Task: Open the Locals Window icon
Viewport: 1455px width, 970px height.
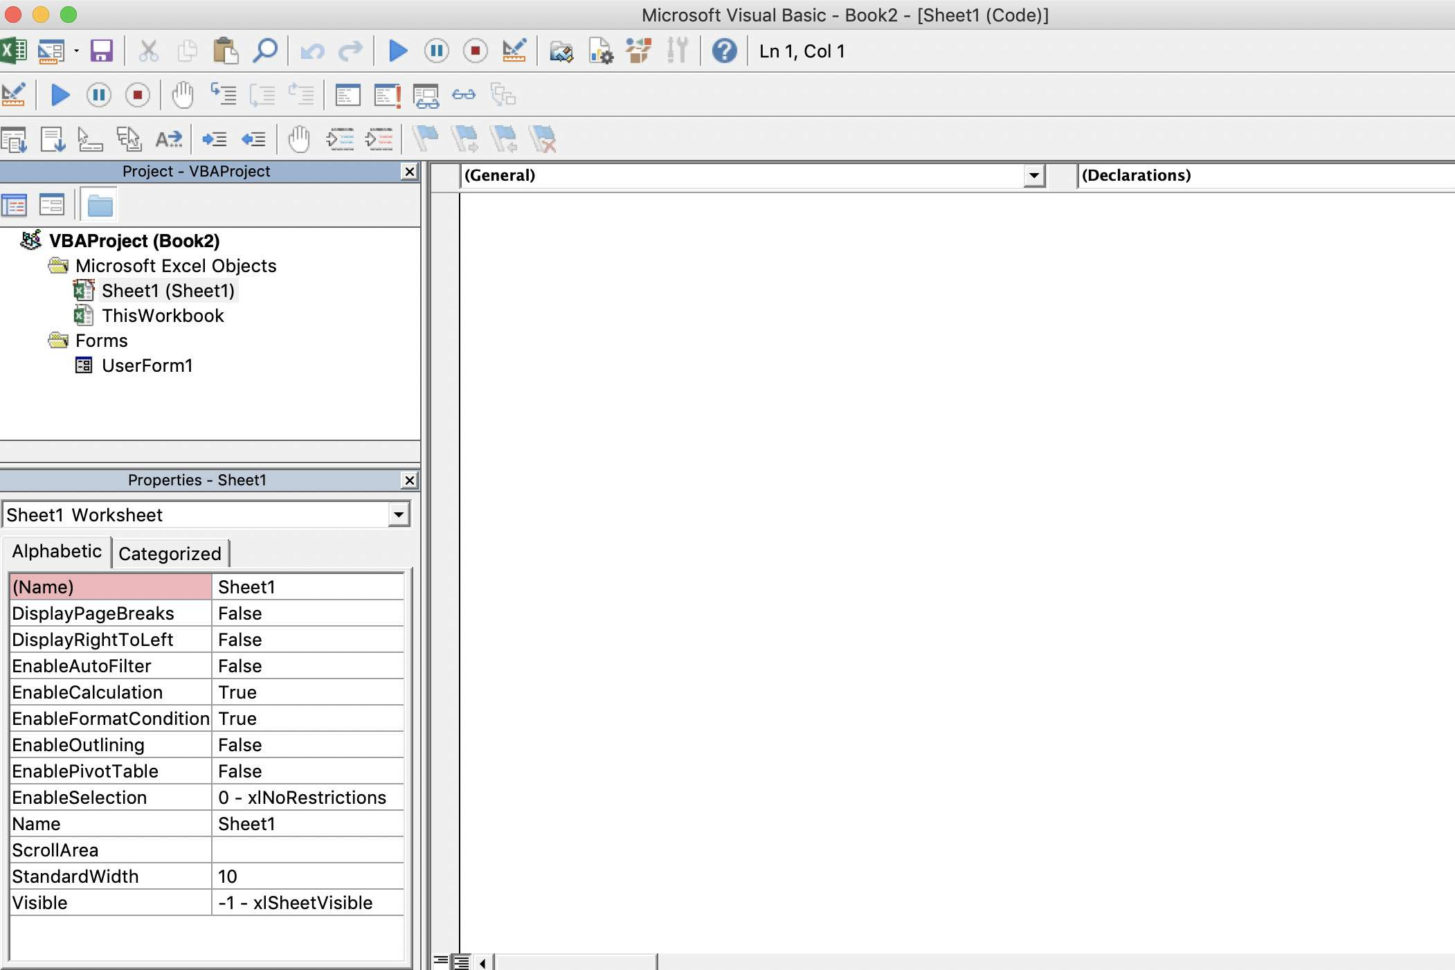Action: pyautogui.click(x=348, y=95)
